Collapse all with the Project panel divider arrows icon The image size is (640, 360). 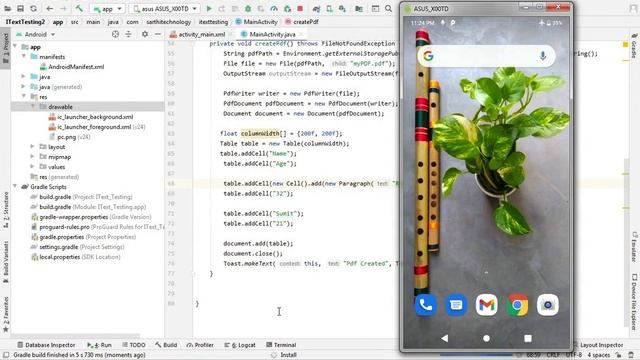pos(129,34)
